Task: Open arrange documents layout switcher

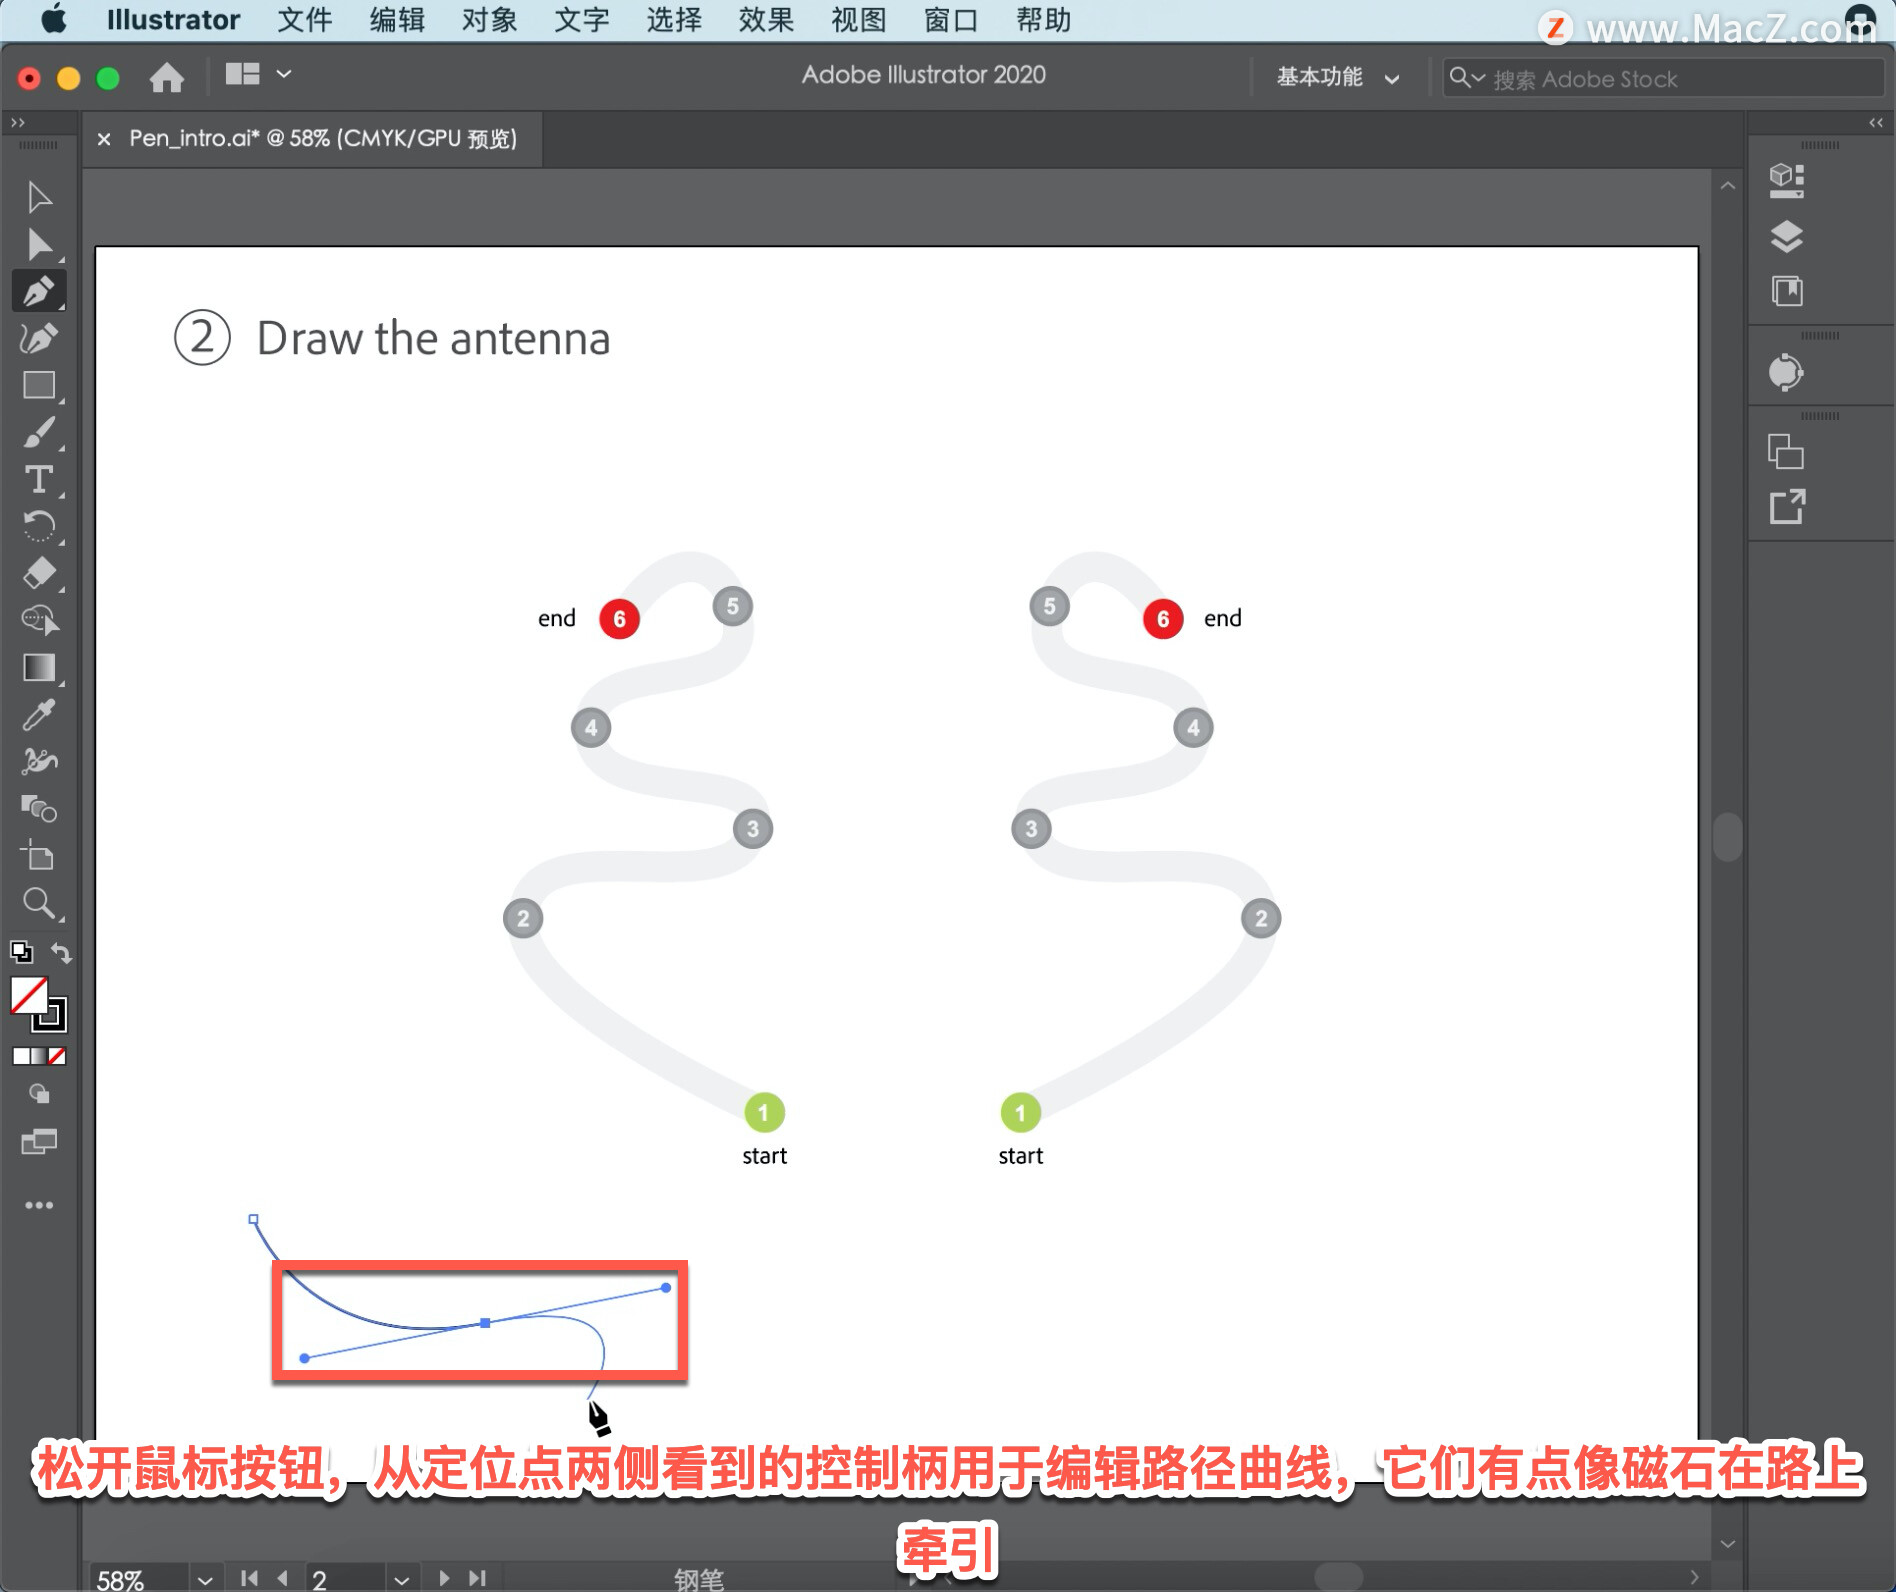Action: 257,74
